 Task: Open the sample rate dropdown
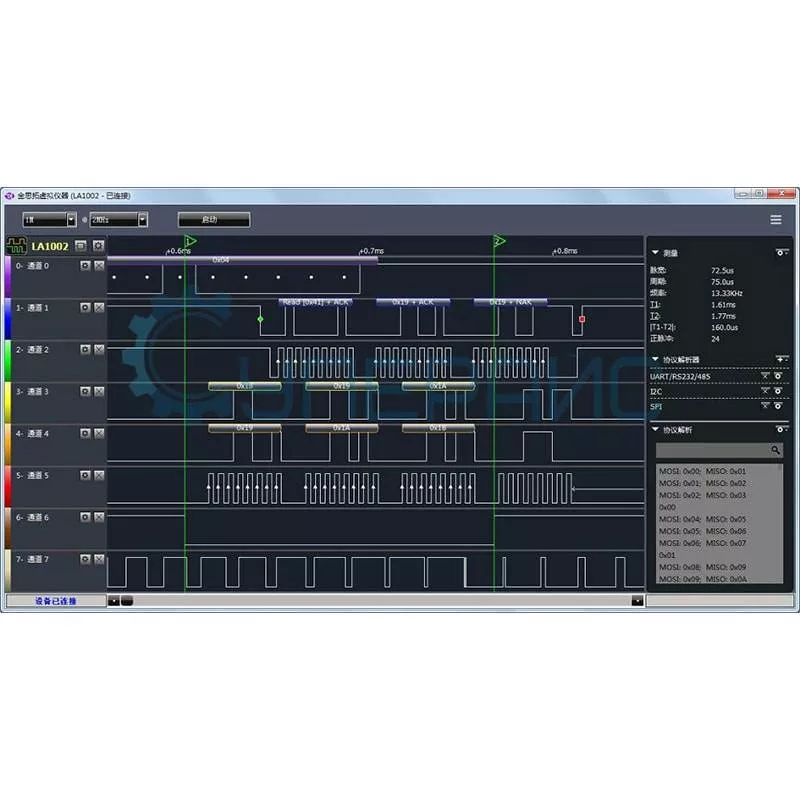click(119, 219)
